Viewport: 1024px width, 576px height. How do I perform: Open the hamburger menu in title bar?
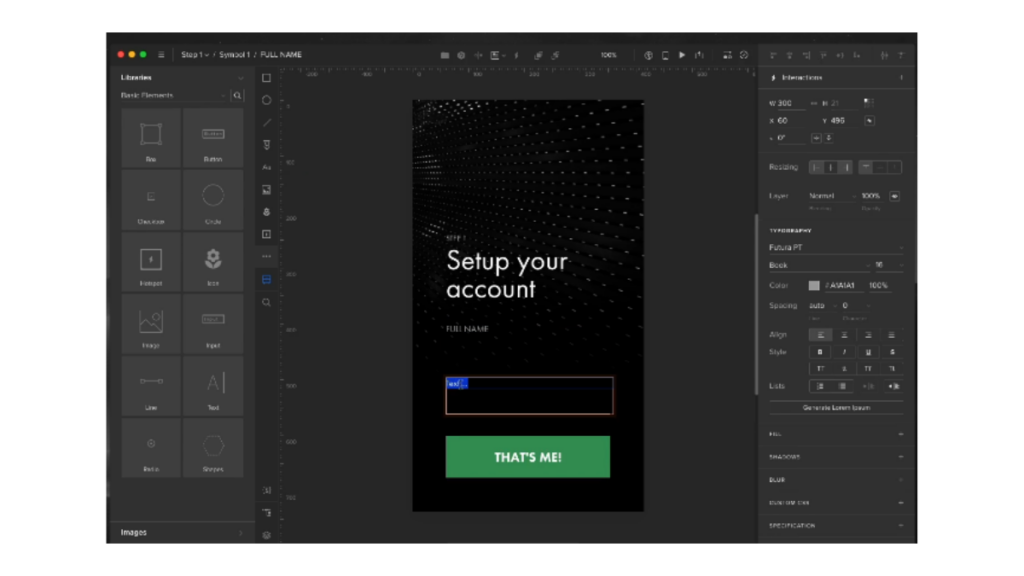click(161, 55)
